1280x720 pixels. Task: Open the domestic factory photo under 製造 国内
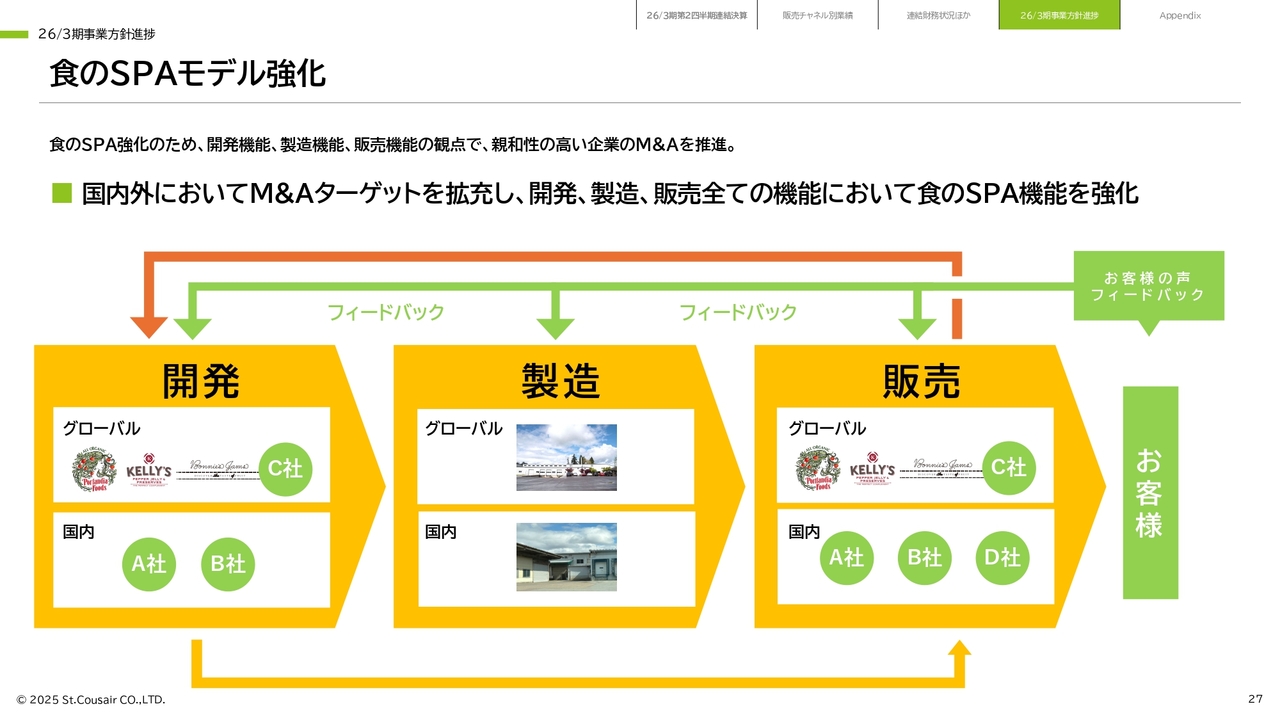(x=566, y=556)
